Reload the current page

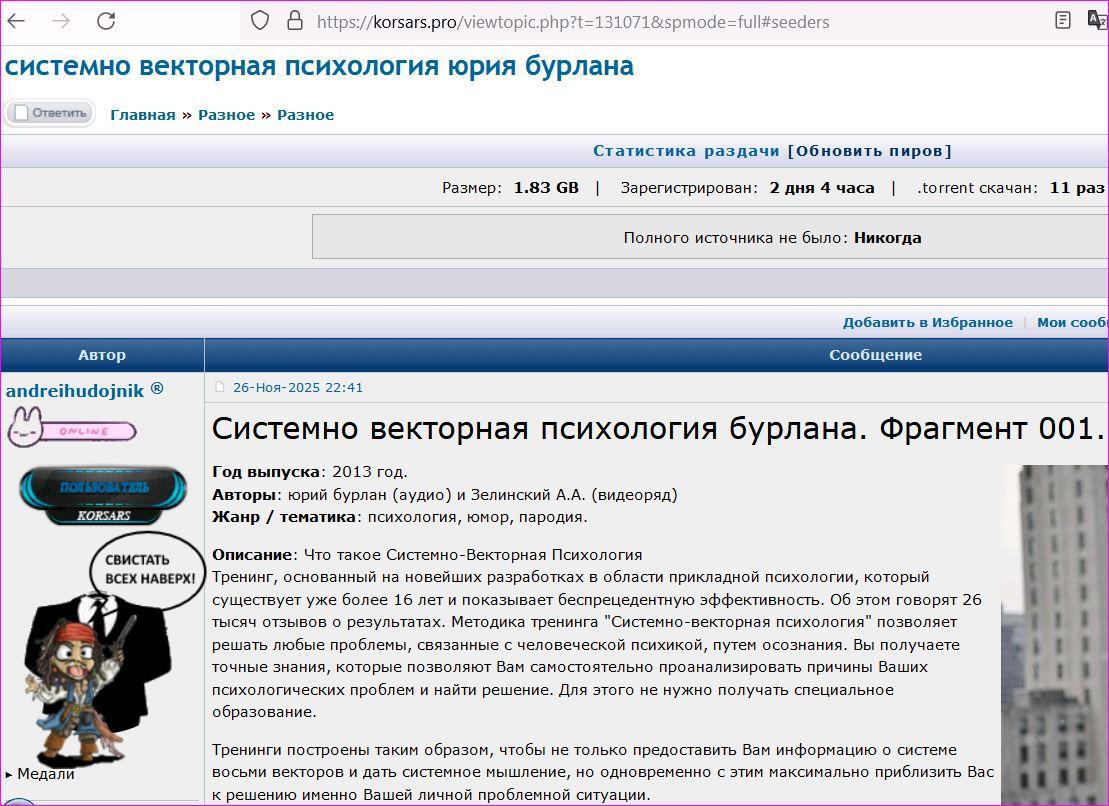click(106, 21)
